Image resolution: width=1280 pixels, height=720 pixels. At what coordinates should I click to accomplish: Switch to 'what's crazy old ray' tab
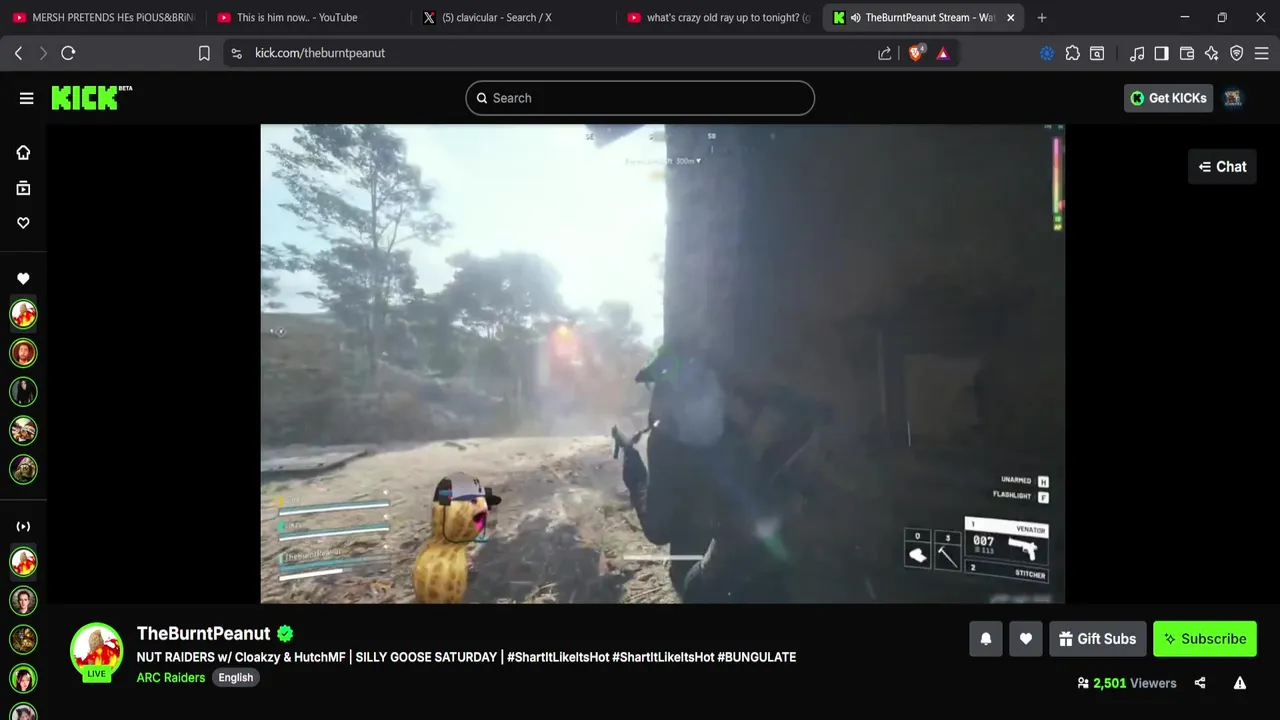[718, 18]
